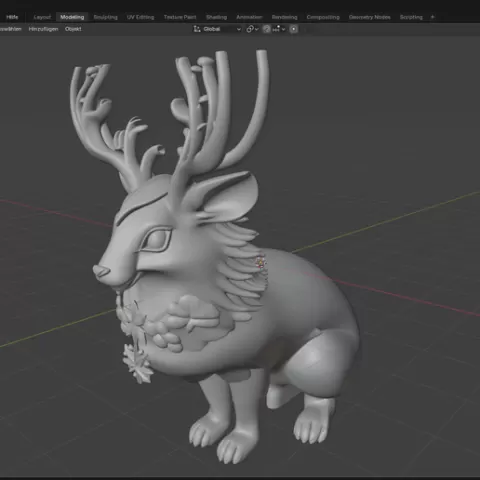480x480 pixels.
Task: Switch to the Scripting workspace tab
Action: 411,17
